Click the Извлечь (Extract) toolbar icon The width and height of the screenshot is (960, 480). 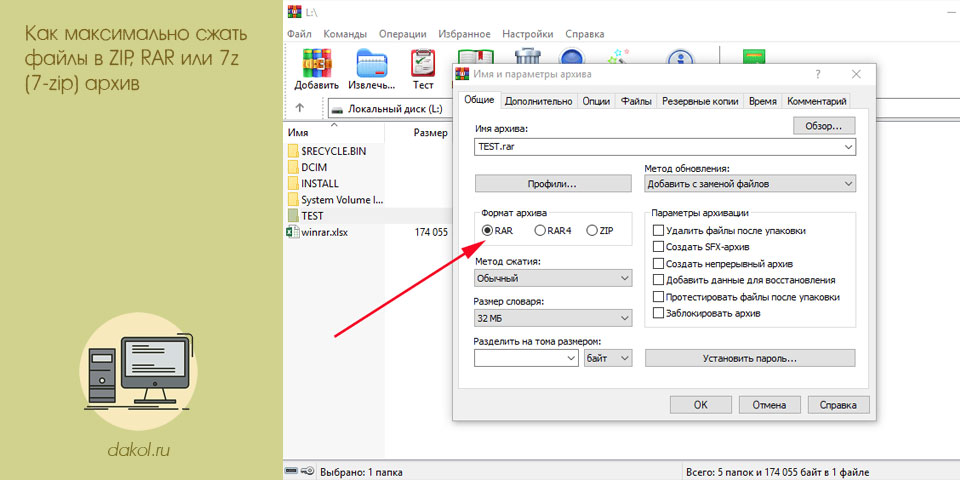(x=372, y=63)
